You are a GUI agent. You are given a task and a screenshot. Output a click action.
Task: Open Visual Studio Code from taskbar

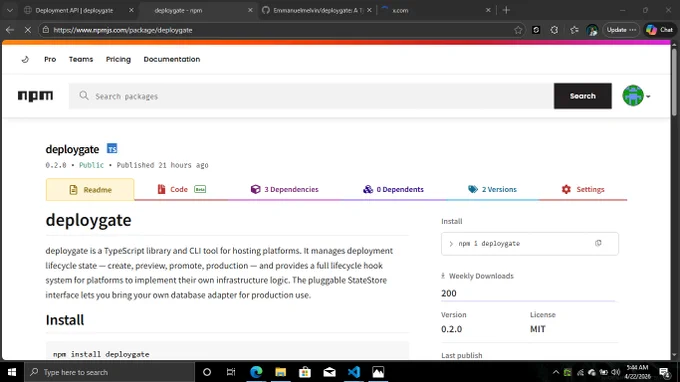pyautogui.click(x=354, y=372)
